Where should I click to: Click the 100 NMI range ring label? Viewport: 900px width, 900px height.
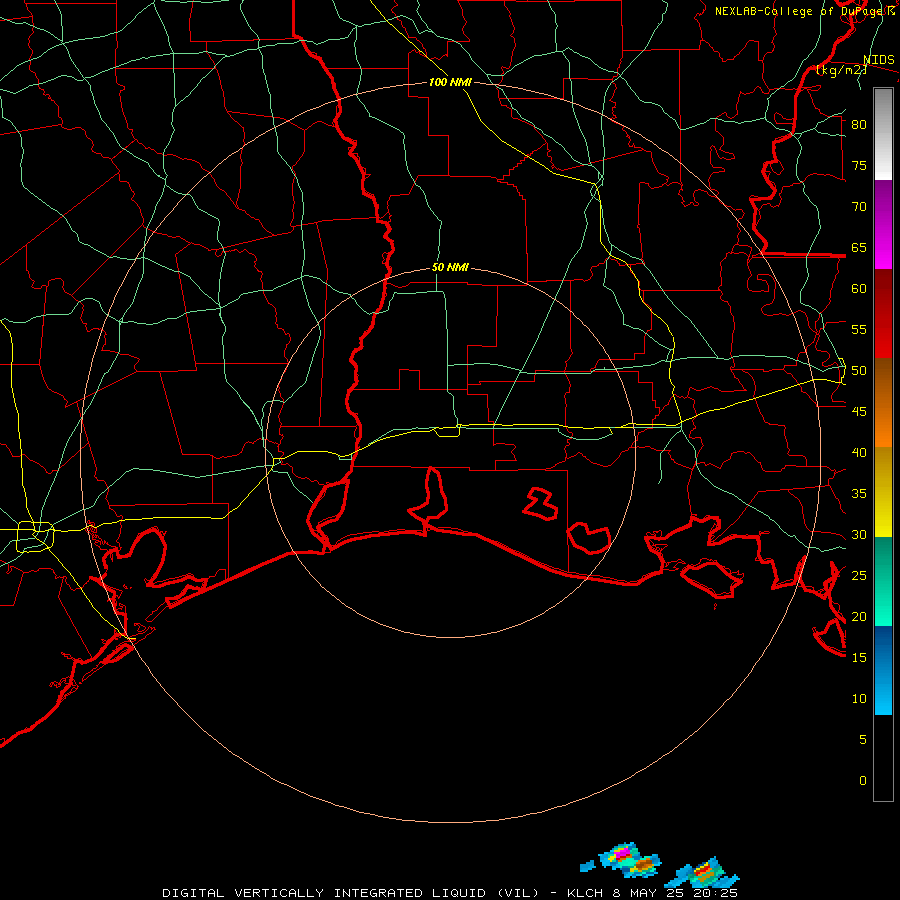[450, 82]
